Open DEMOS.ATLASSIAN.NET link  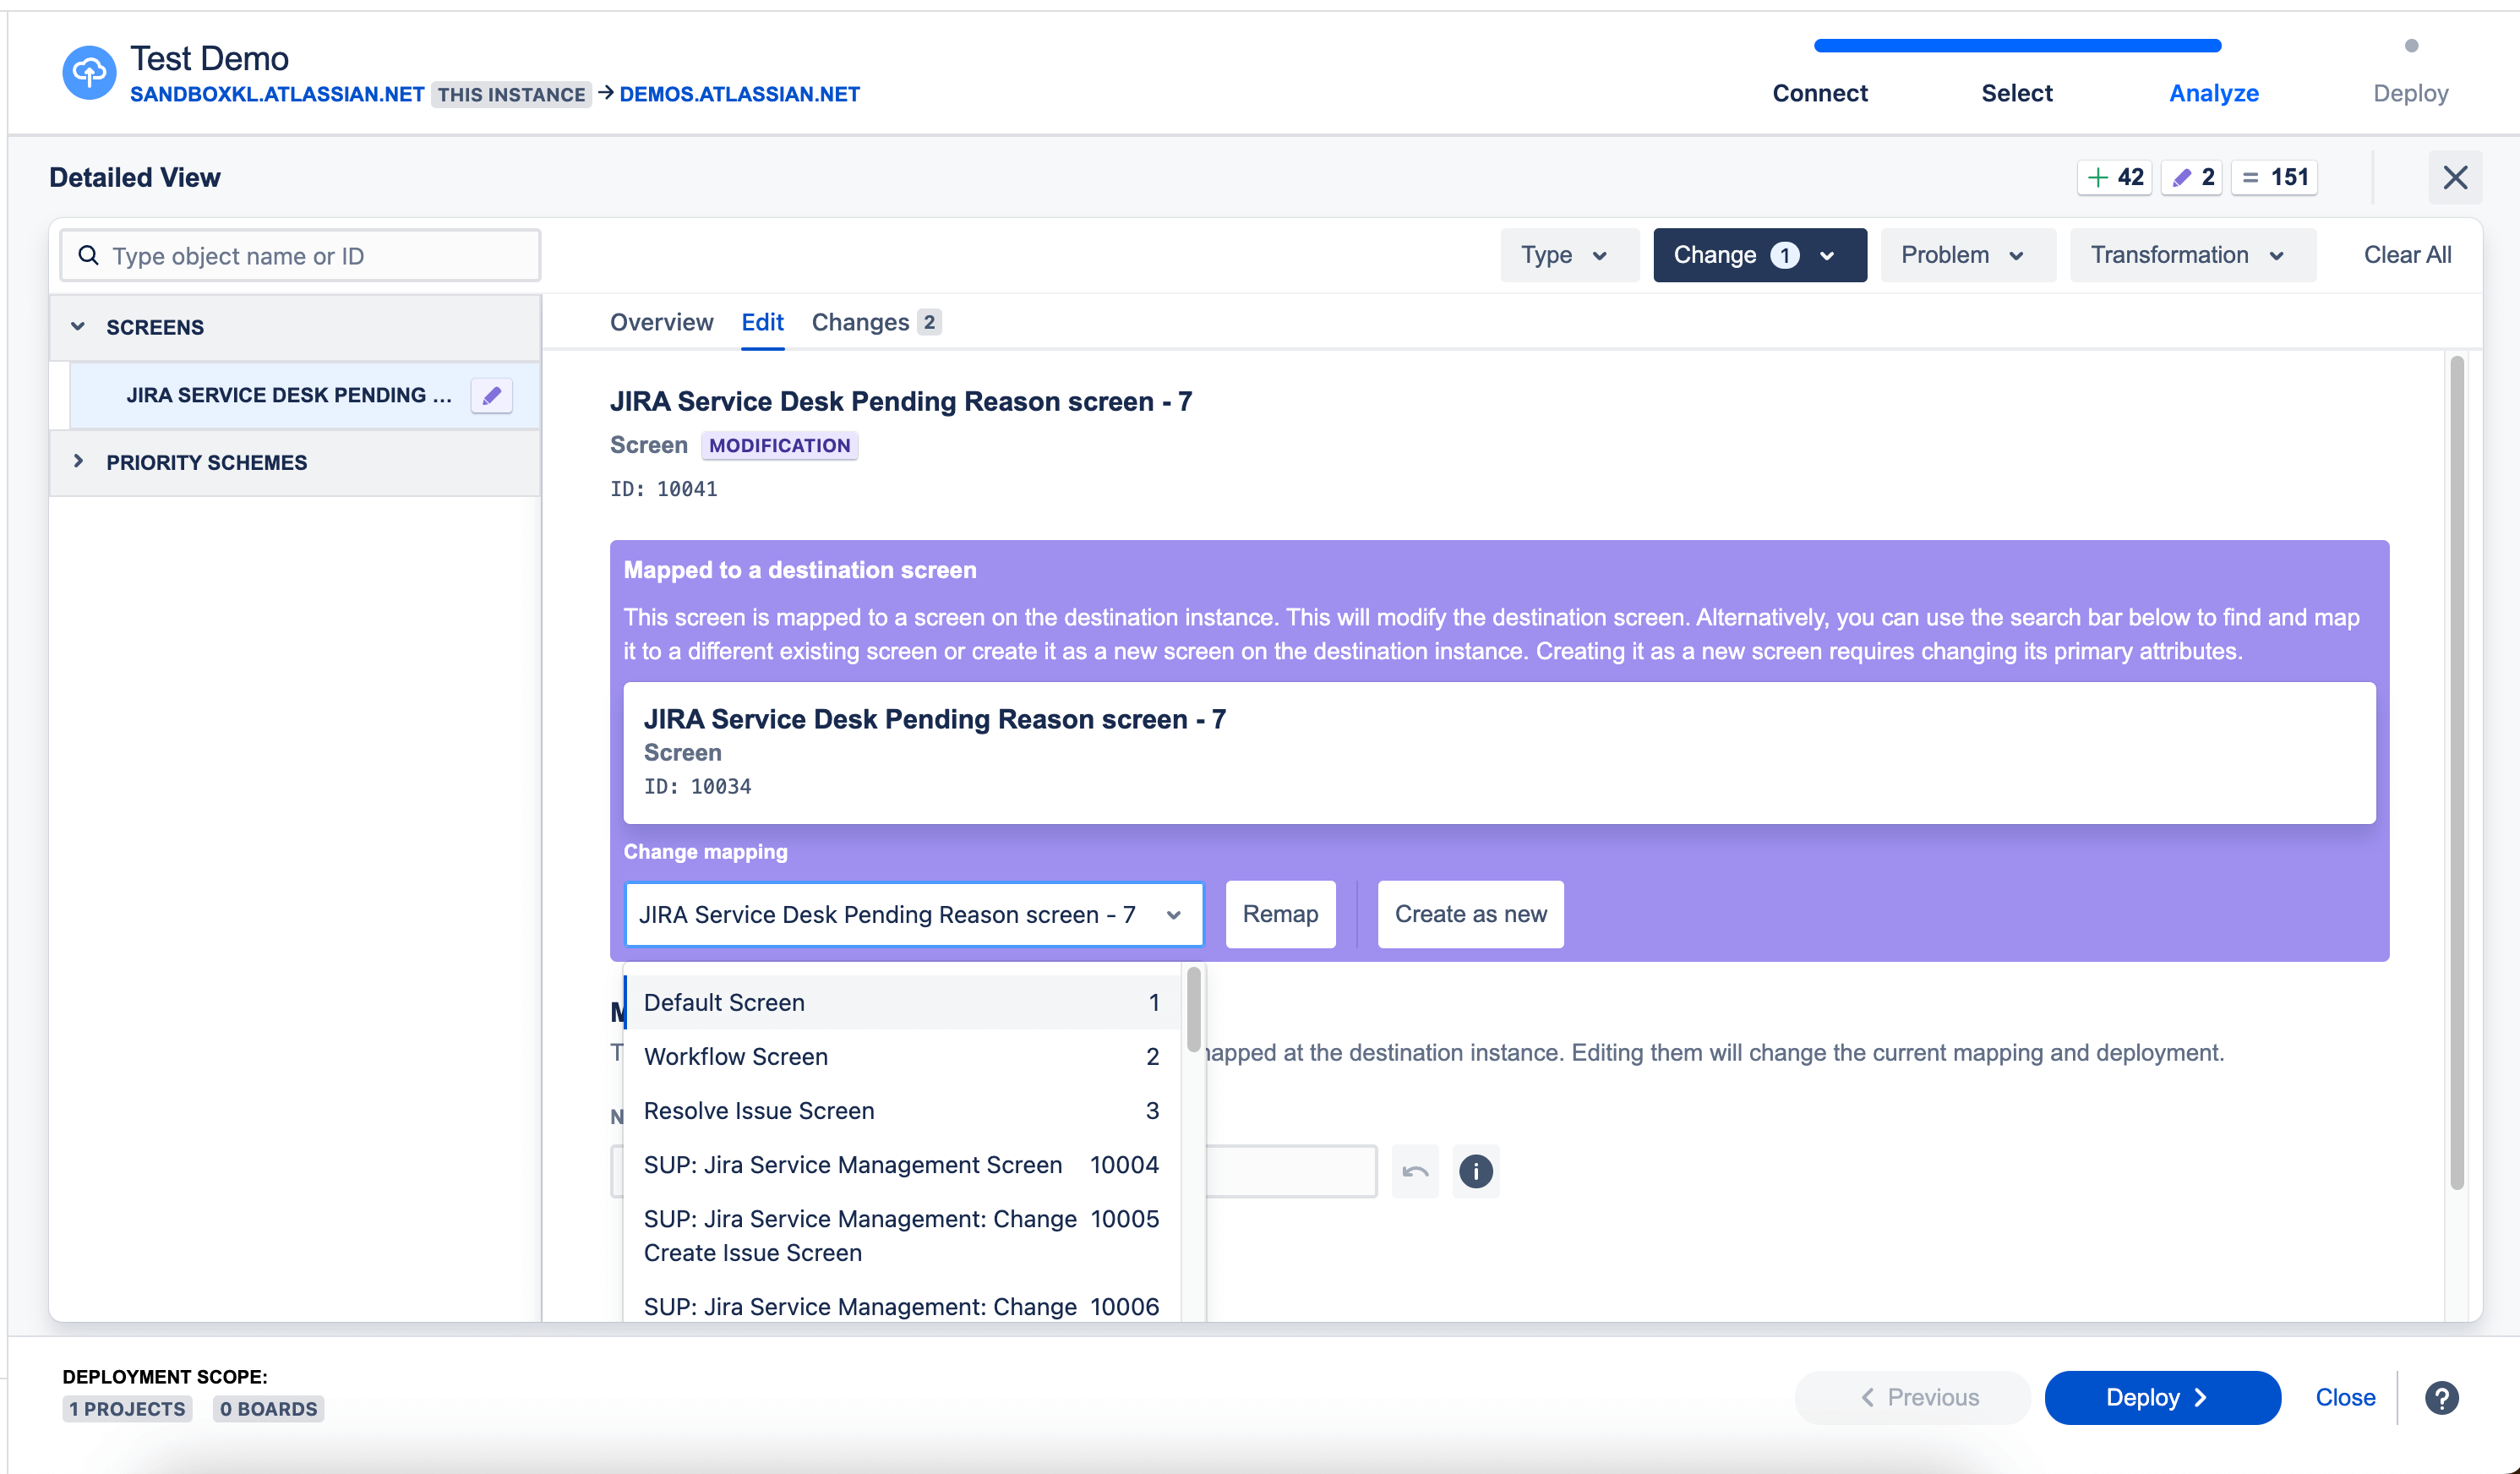point(739,94)
